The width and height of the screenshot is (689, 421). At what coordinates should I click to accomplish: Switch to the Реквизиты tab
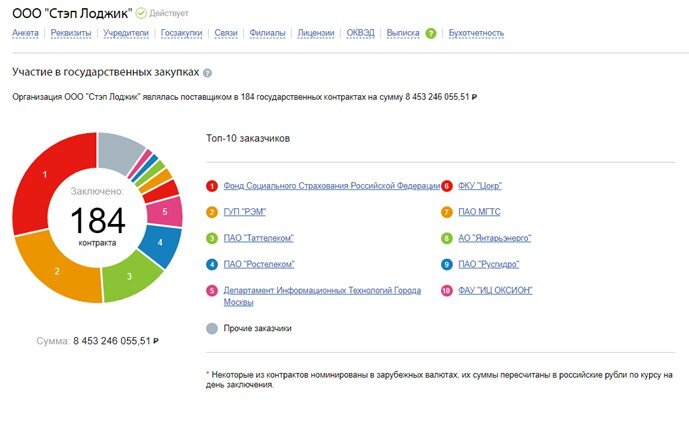pos(71,33)
